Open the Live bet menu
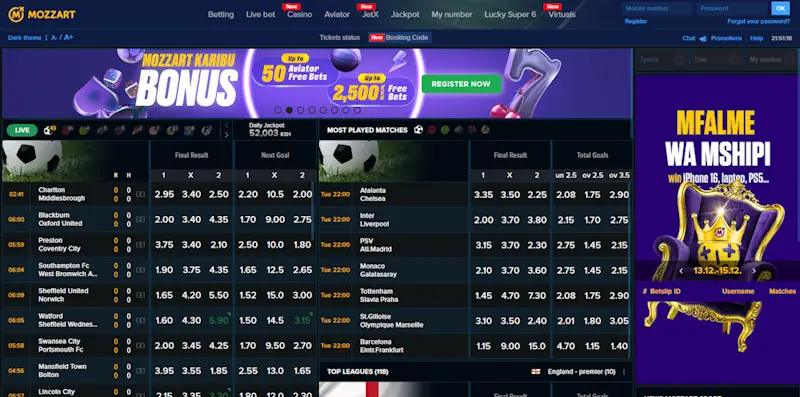Image resolution: width=800 pixels, height=397 pixels. click(260, 14)
